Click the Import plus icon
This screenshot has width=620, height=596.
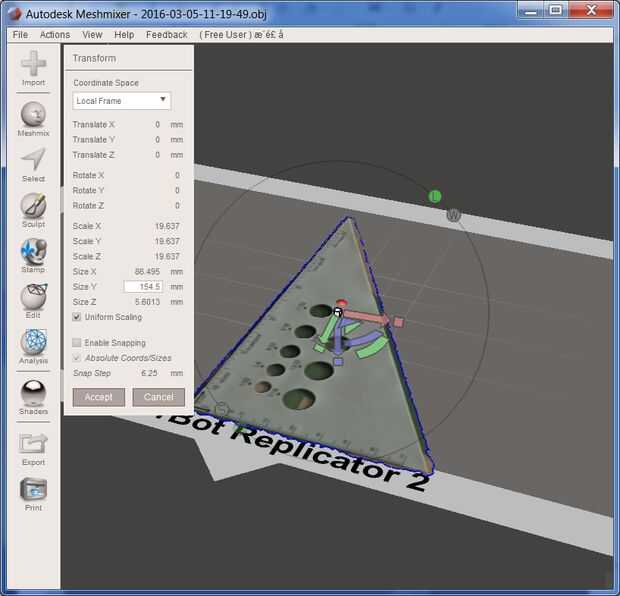[x=33, y=63]
